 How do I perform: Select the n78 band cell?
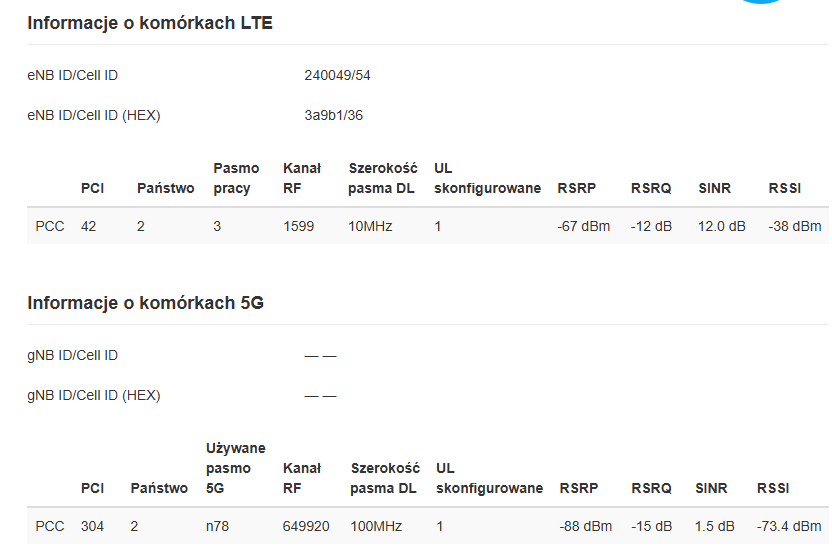[x=217, y=526]
